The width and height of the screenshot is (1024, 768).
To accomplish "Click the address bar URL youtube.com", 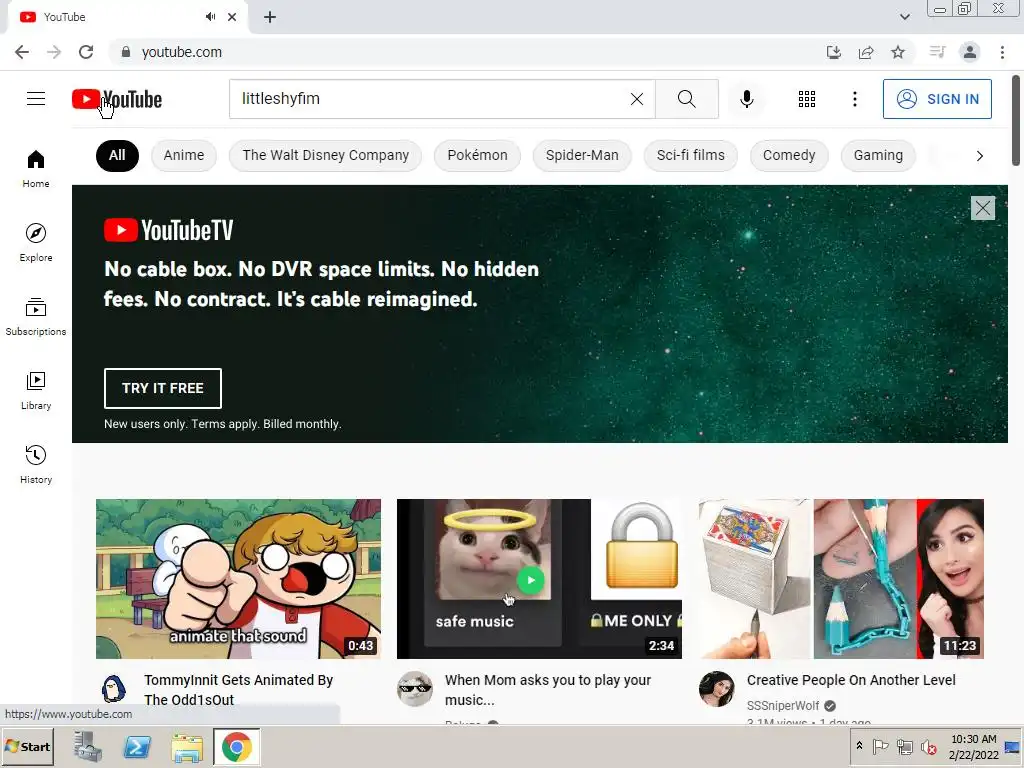I will point(182,52).
